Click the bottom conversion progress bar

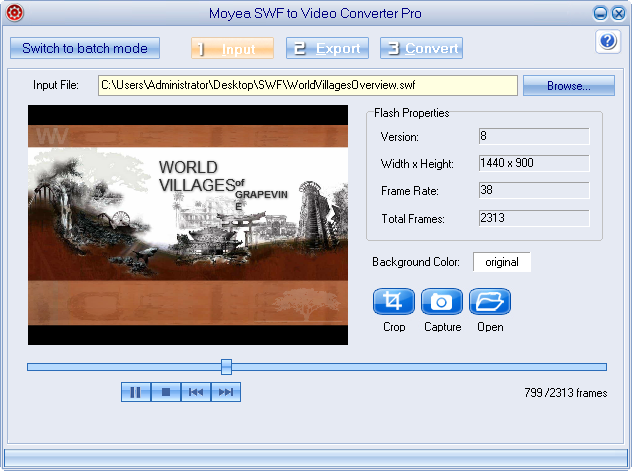[x=316, y=459]
